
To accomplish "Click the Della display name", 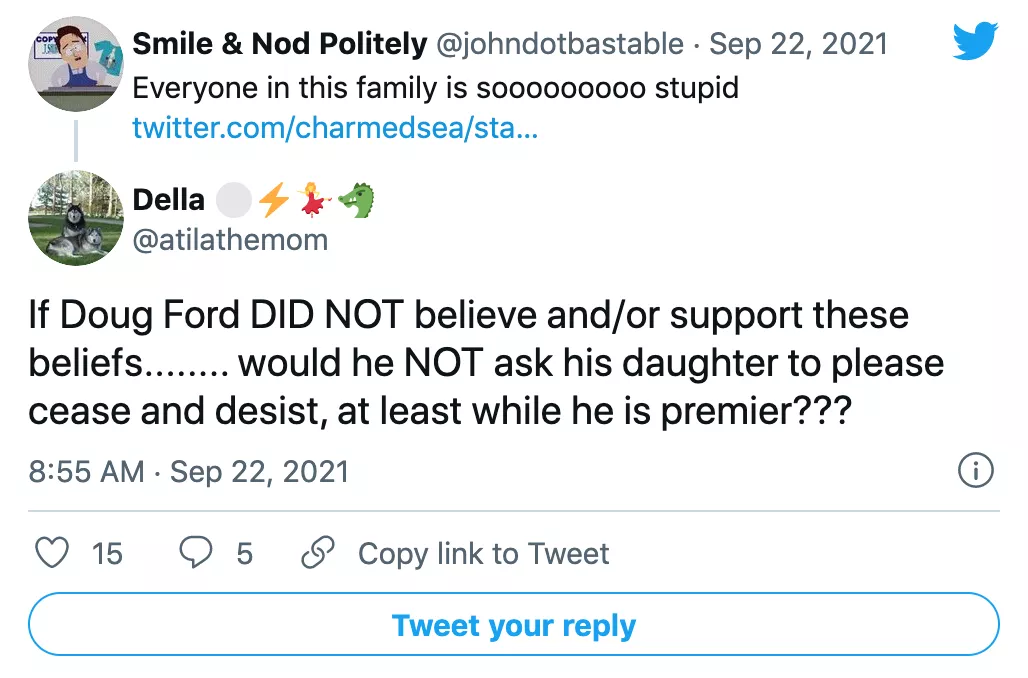I will click(x=168, y=200).
